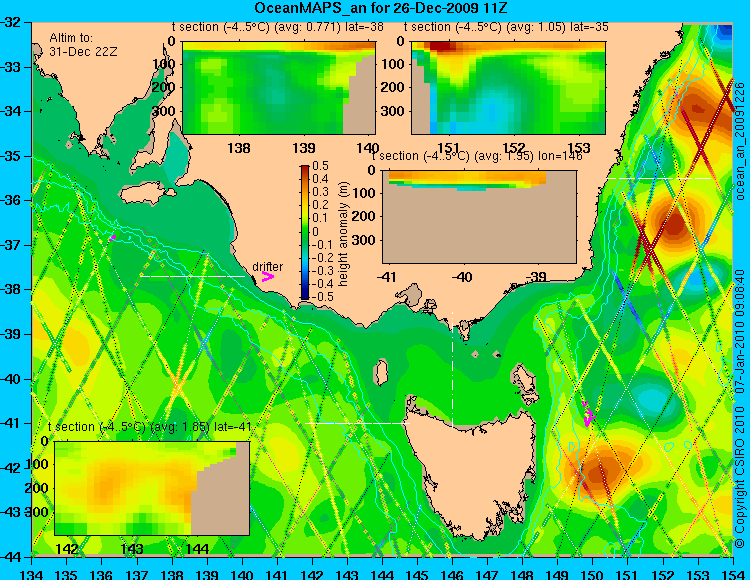Click the -40 label under the lon=146 section
Image resolution: width=750 pixels, height=580 pixels.
462,277
